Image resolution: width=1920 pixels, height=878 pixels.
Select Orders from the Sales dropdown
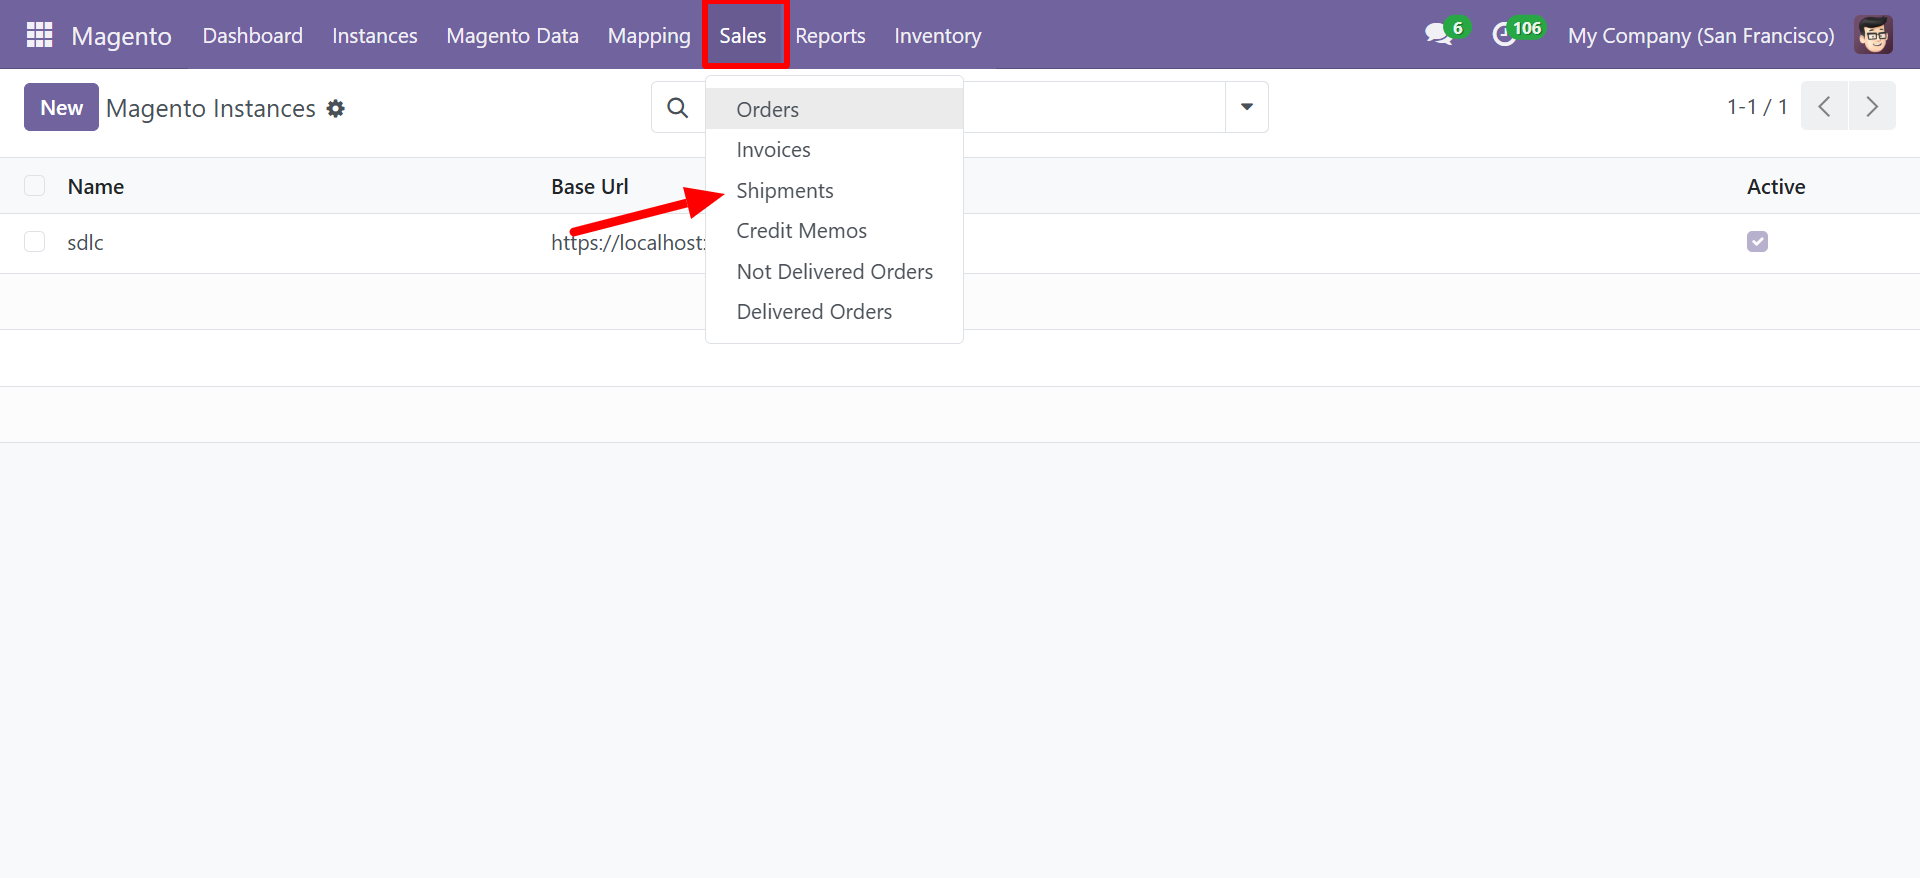tap(834, 109)
